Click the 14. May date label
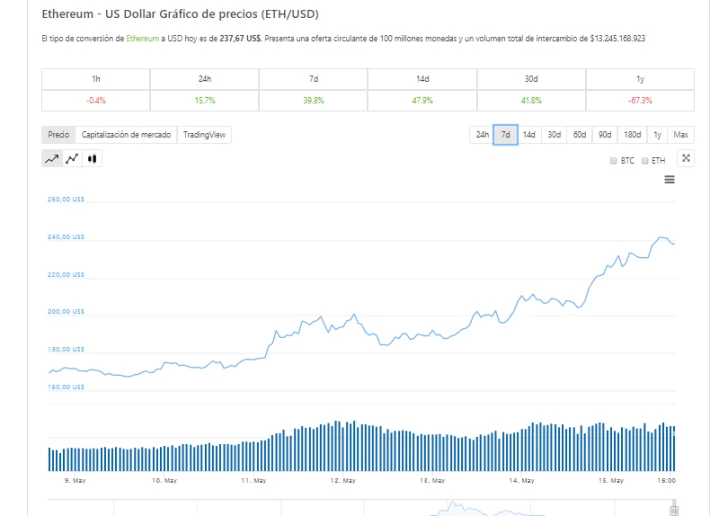The width and height of the screenshot is (710, 516). click(x=522, y=481)
